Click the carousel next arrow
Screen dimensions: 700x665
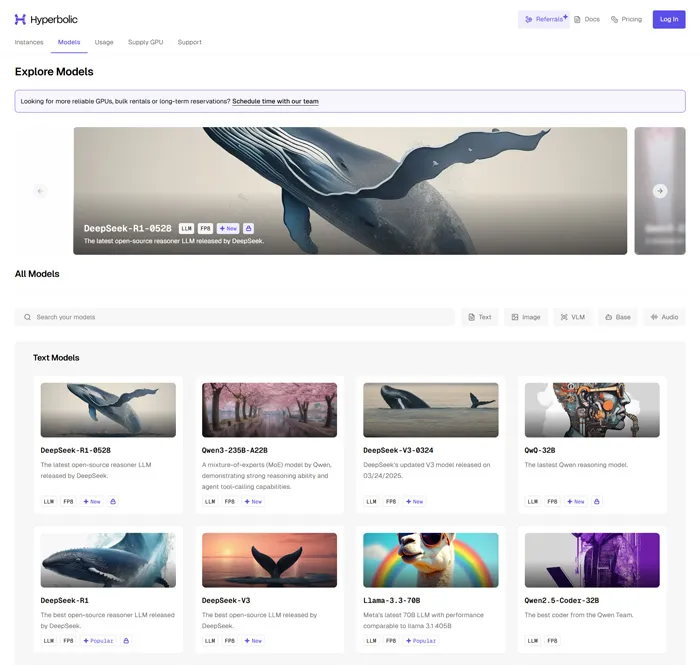pos(660,191)
